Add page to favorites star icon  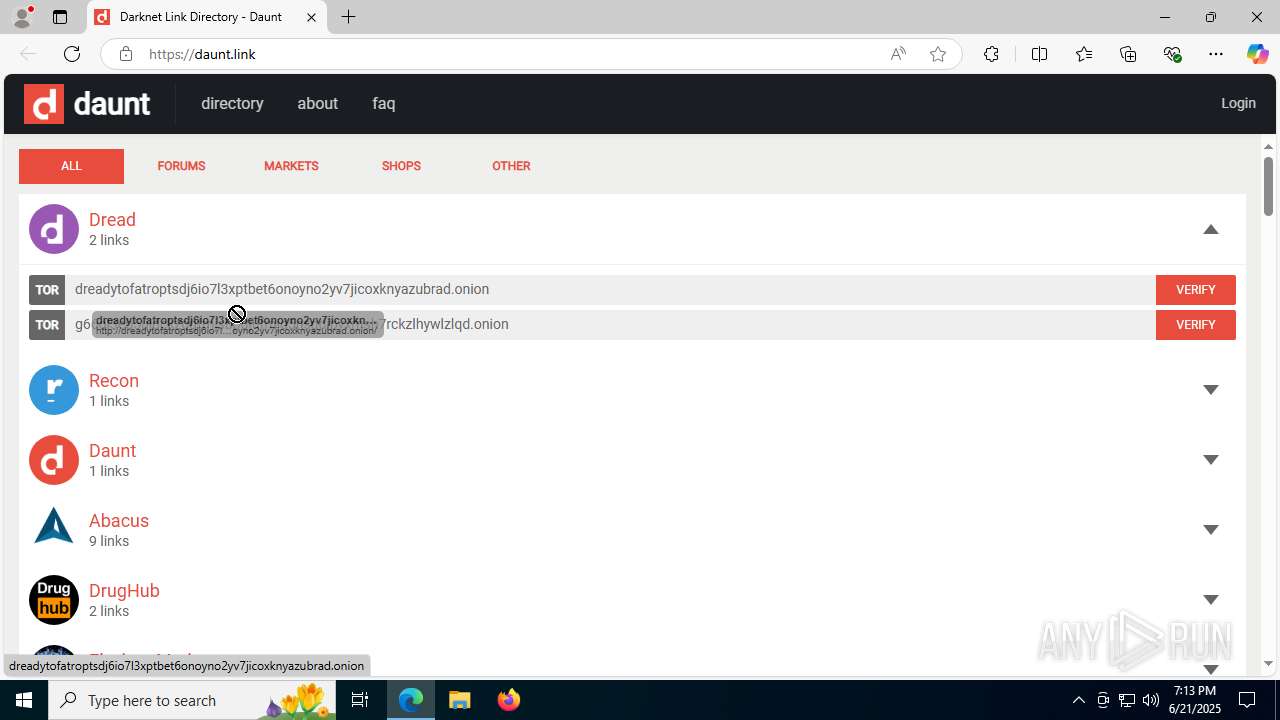tap(938, 54)
